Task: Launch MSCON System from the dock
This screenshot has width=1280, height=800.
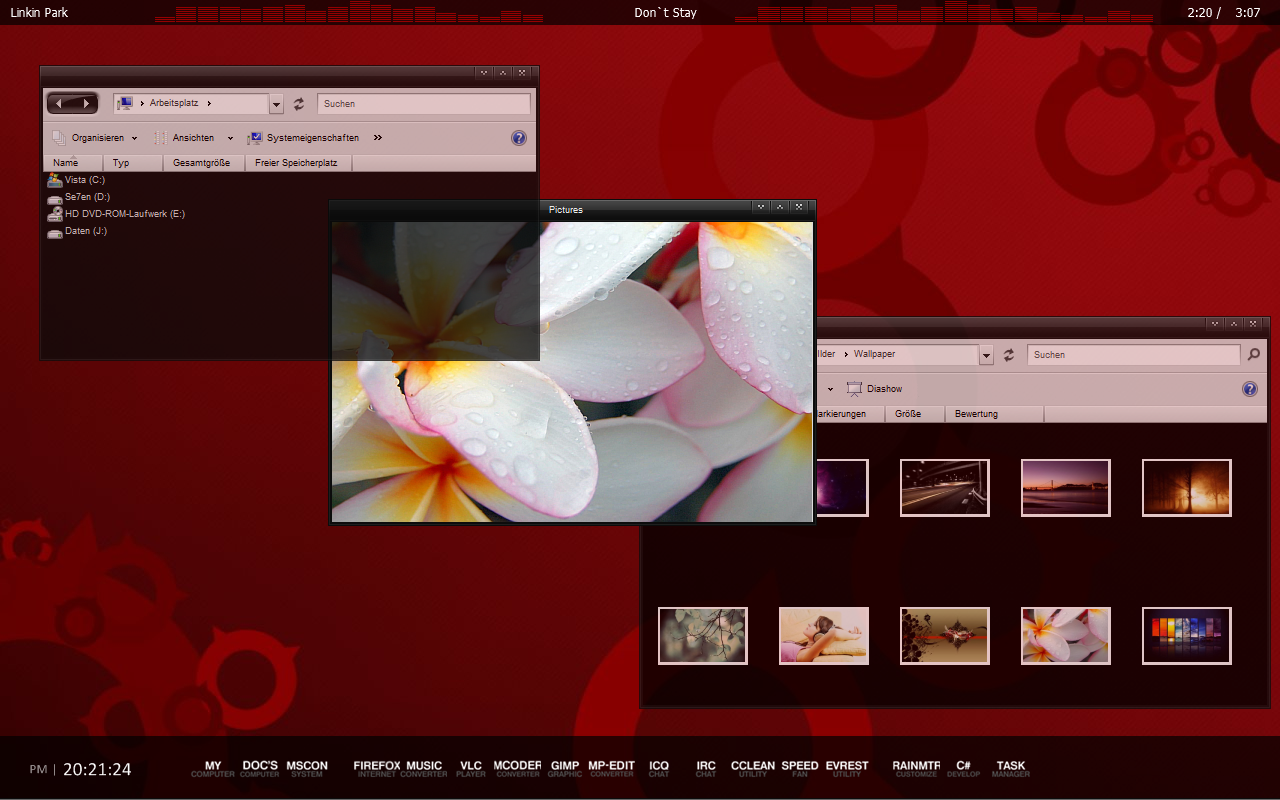Action: (307, 769)
